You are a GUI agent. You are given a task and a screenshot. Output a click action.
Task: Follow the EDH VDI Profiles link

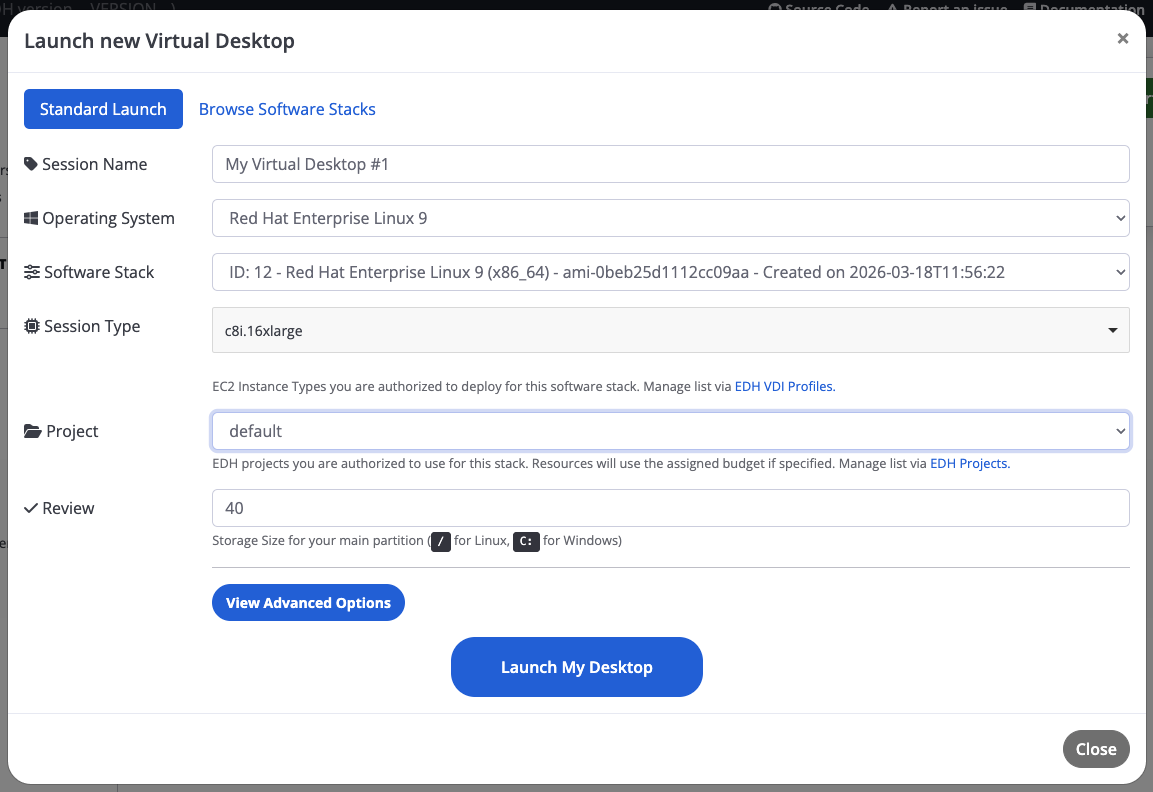[784, 386]
